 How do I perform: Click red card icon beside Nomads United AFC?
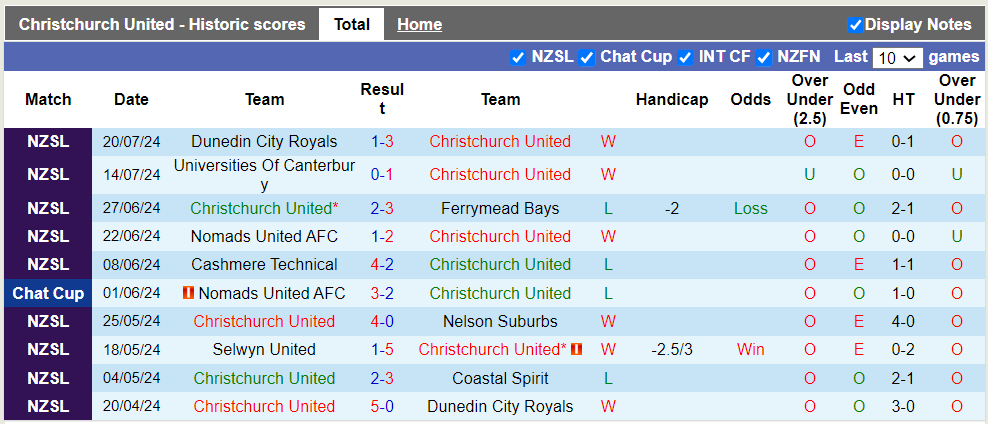(188, 293)
